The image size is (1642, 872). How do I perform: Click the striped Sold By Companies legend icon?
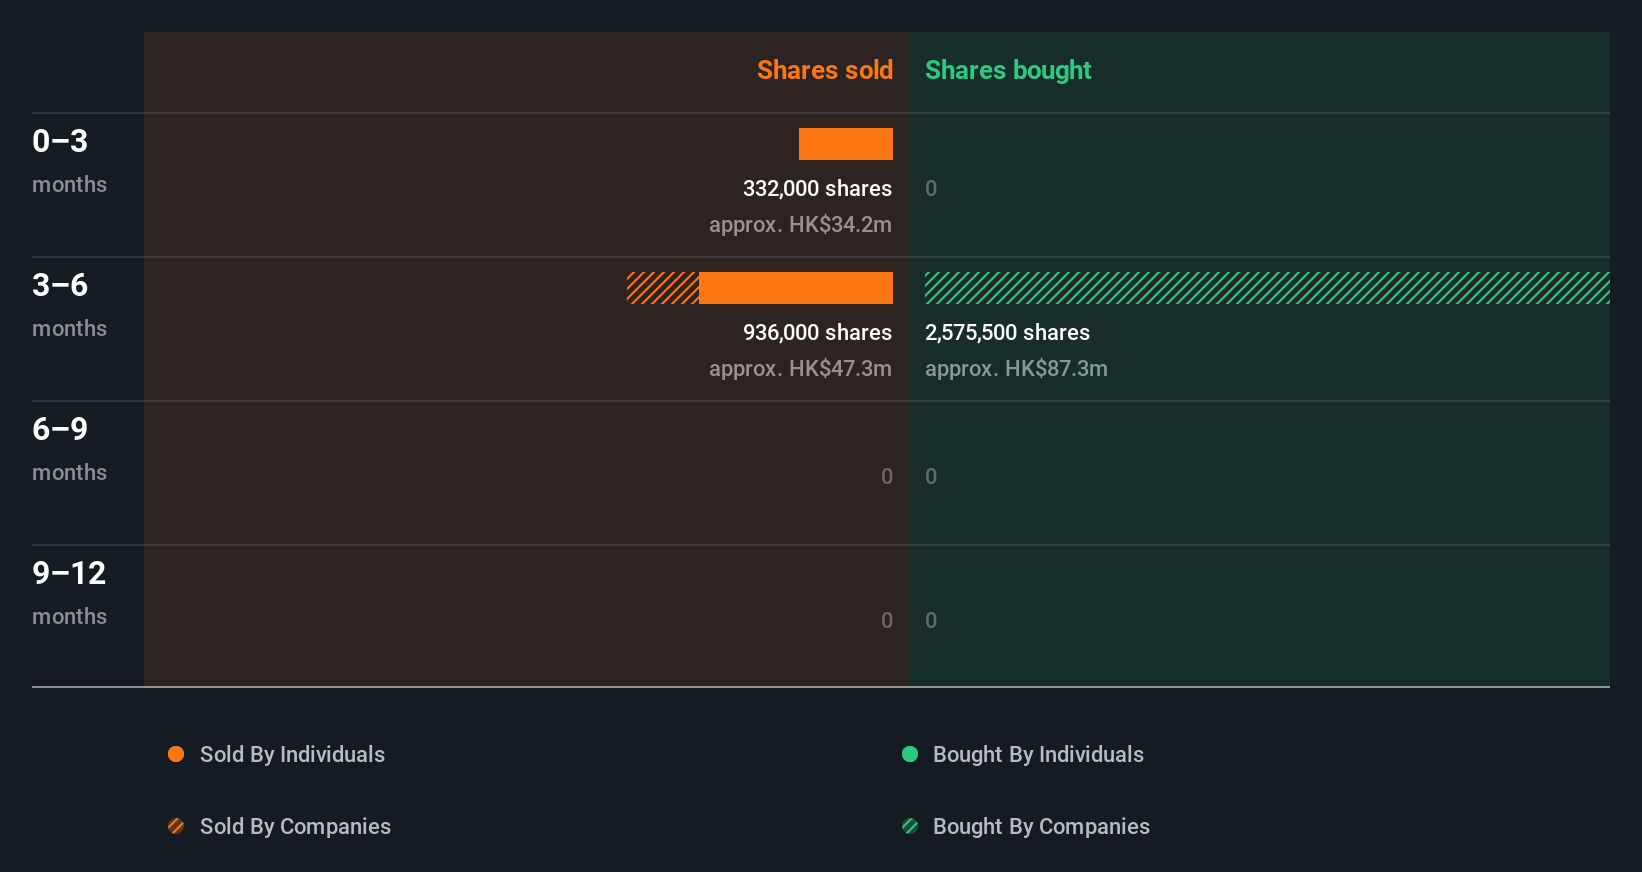[176, 826]
